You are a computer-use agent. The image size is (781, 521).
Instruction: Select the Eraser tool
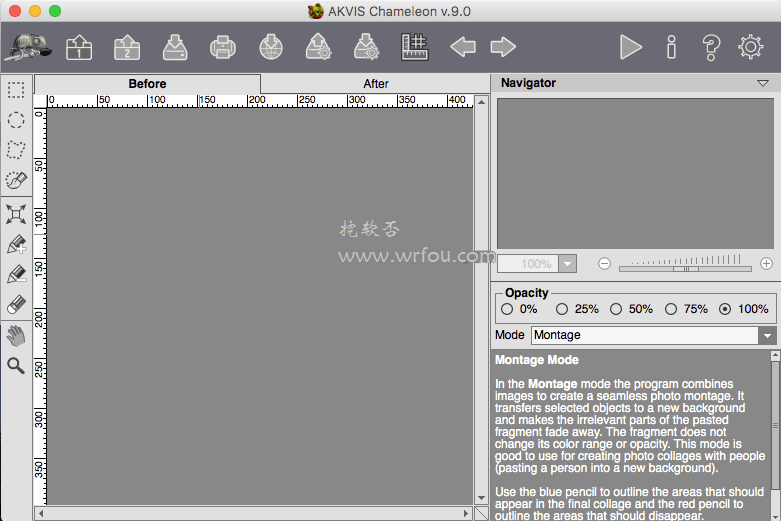point(16,304)
